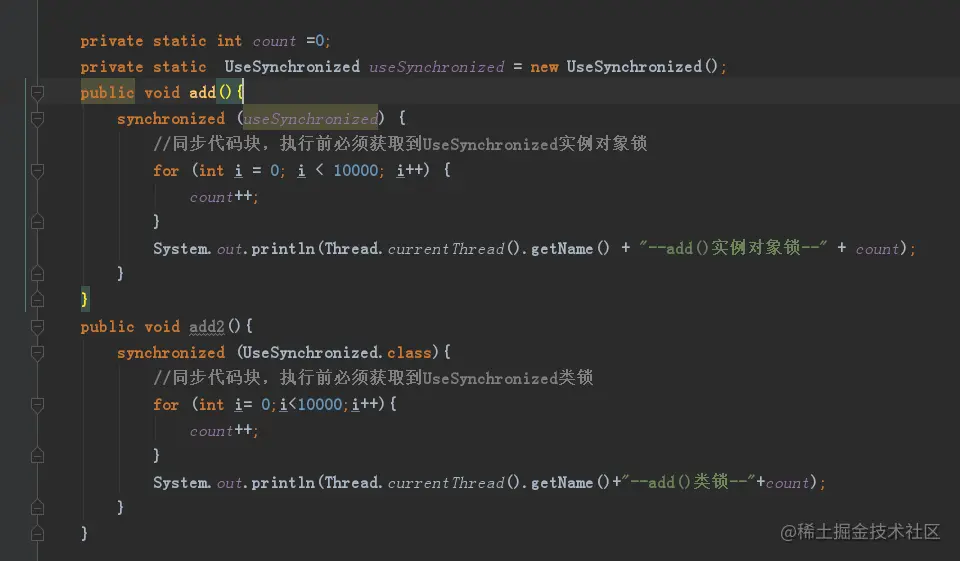Click 'for' keyword in add2()'s loop
Image resolution: width=960 pixels, height=561 pixels.
click(166, 404)
